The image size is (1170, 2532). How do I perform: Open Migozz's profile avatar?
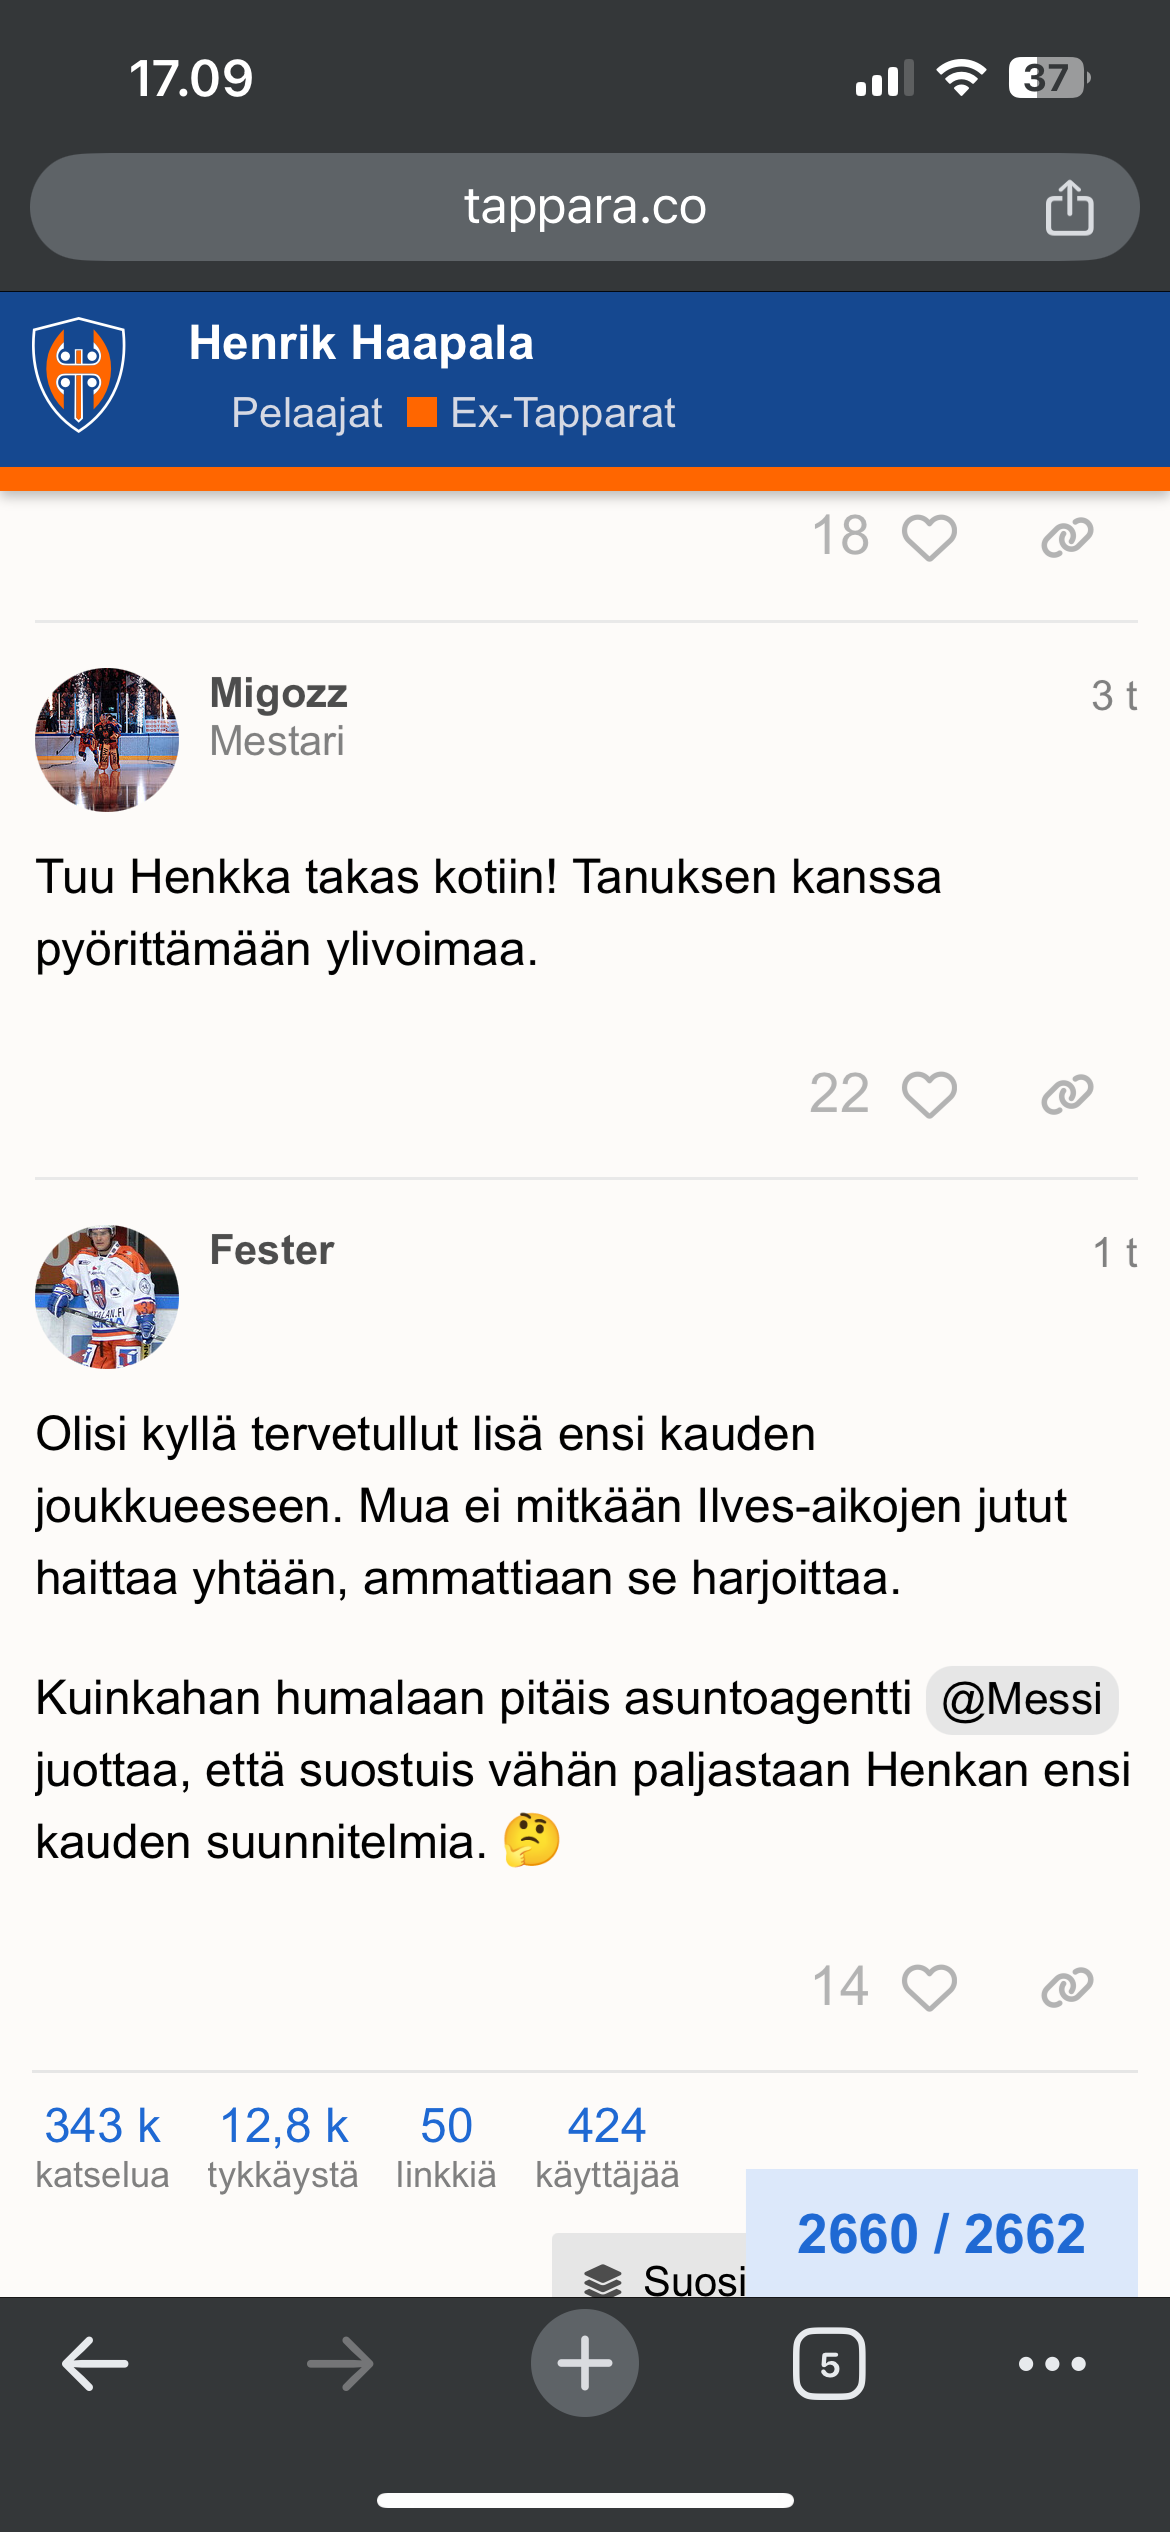pos(107,740)
